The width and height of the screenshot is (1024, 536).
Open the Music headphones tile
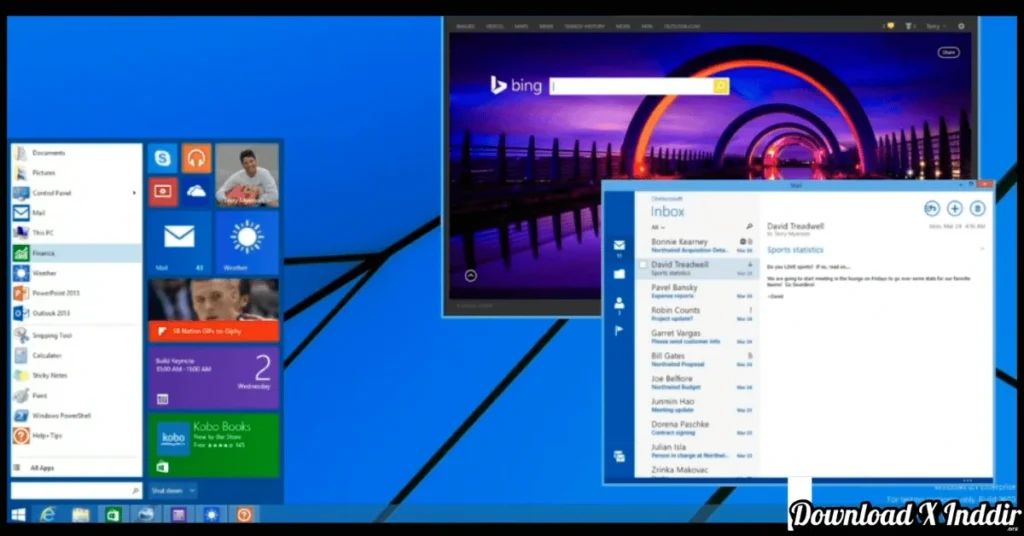coord(196,158)
